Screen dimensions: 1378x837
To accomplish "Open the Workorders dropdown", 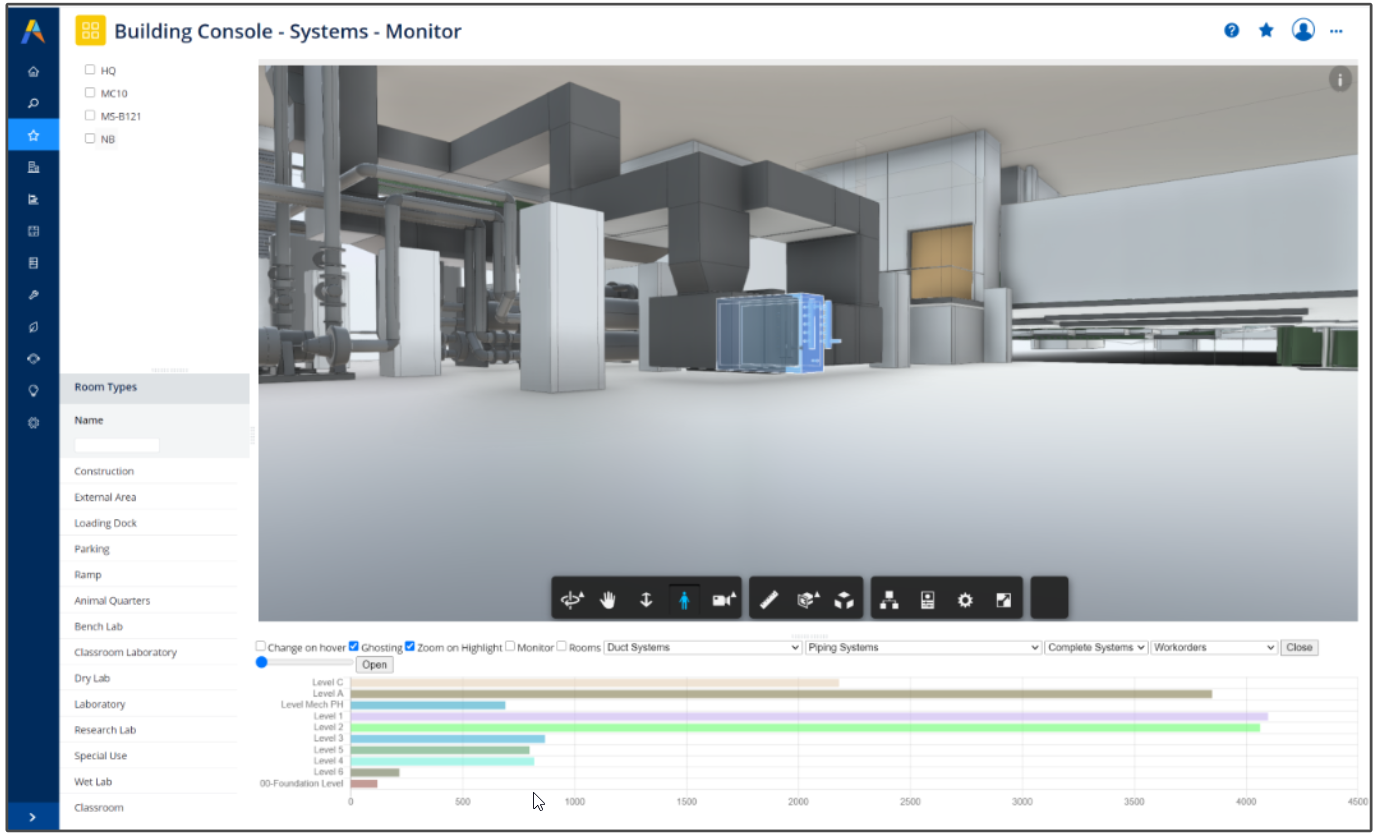I will point(1214,648).
